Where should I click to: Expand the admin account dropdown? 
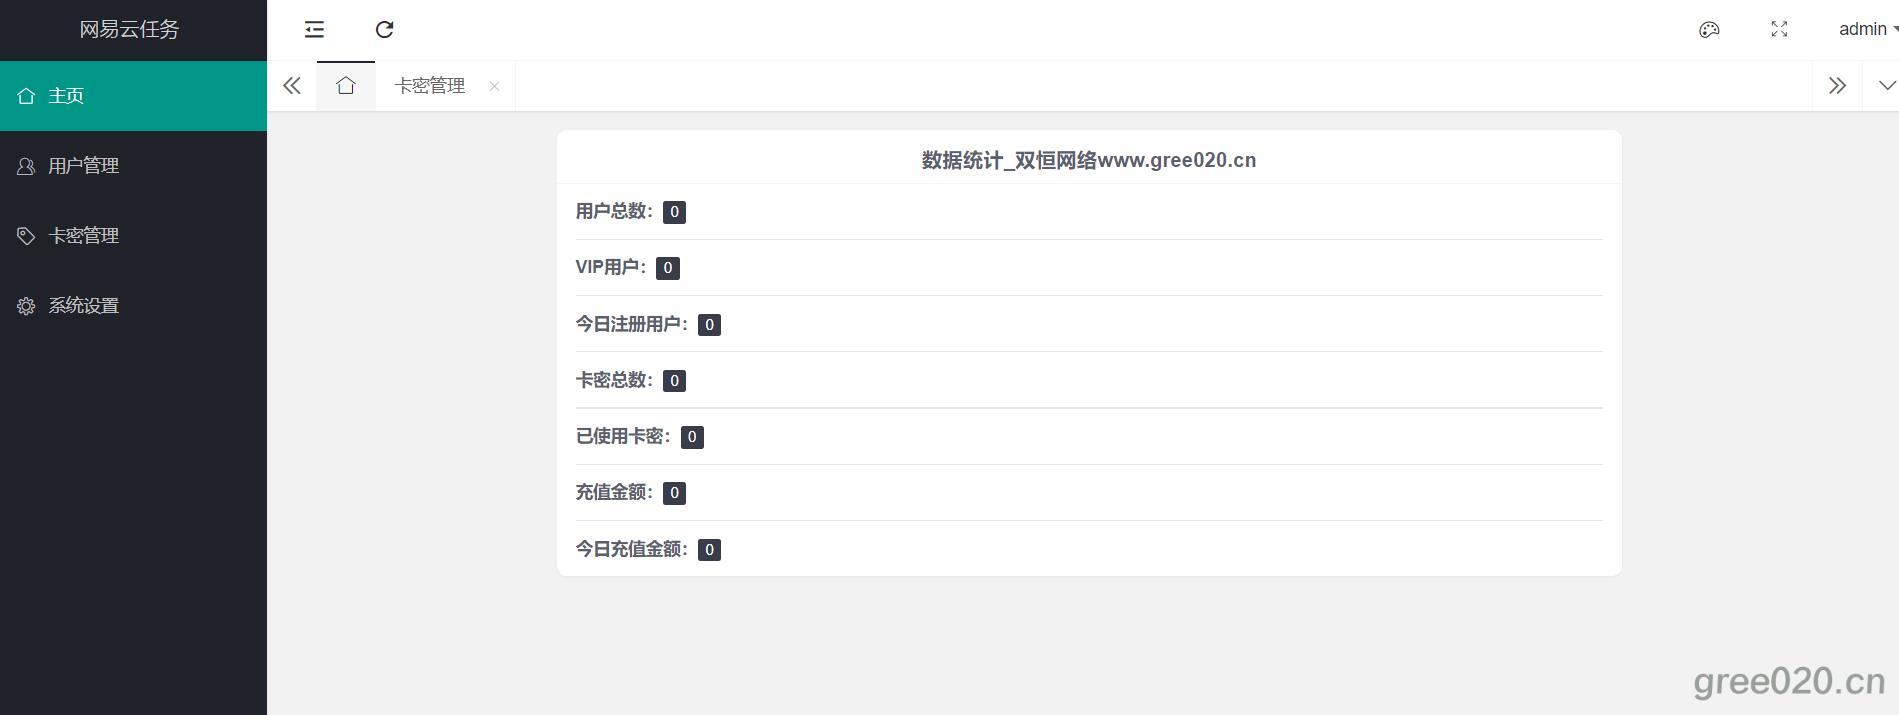click(x=1866, y=30)
